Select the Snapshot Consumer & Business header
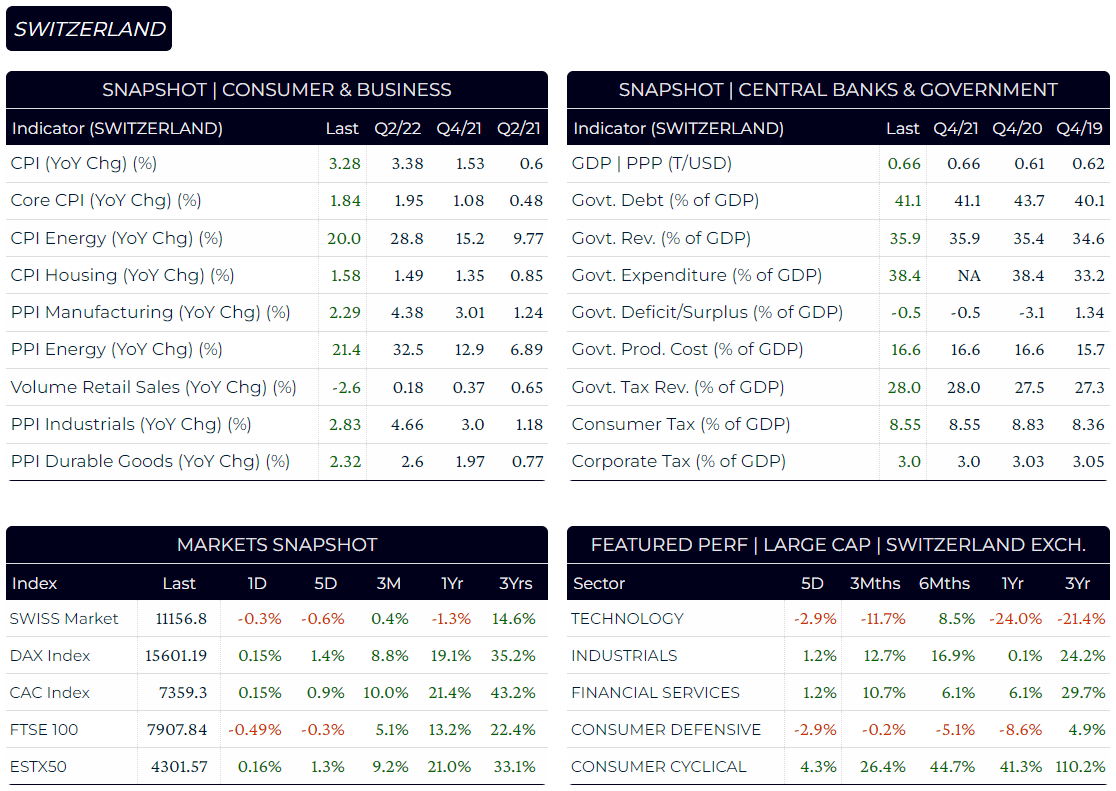Viewport: 1116px width, 791px height. click(277, 90)
